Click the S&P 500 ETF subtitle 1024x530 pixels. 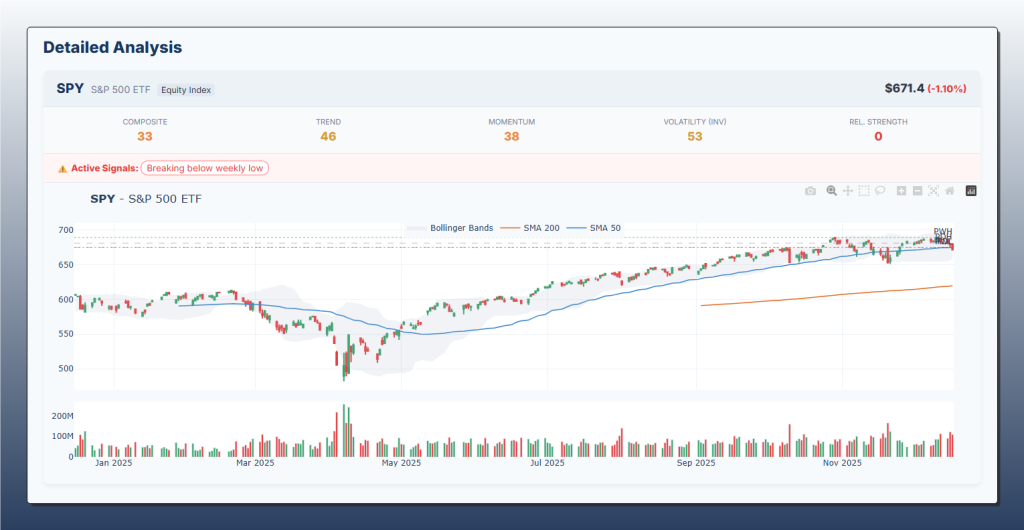(x=121, y=90)
